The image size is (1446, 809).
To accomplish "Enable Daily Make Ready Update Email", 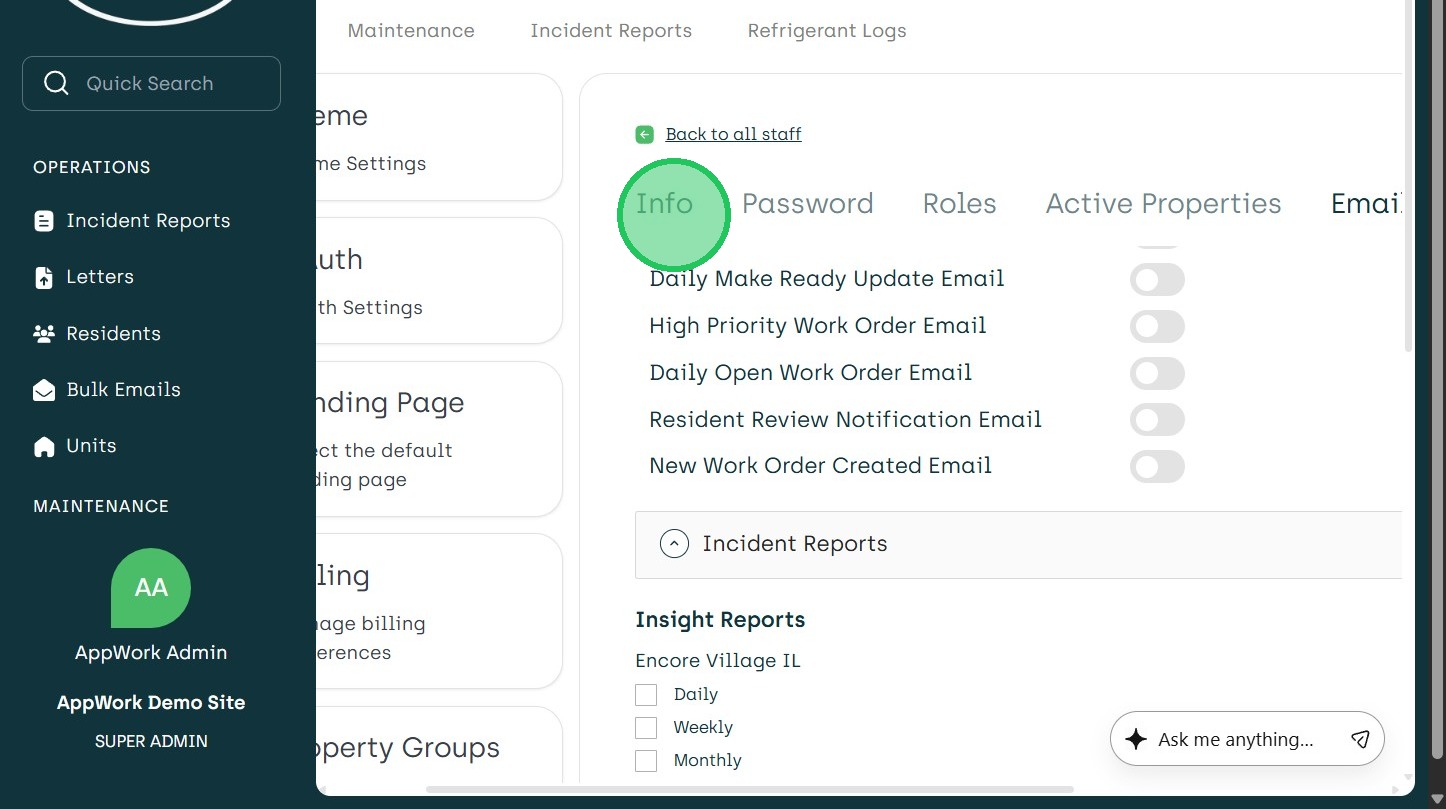I will 1157,280.
